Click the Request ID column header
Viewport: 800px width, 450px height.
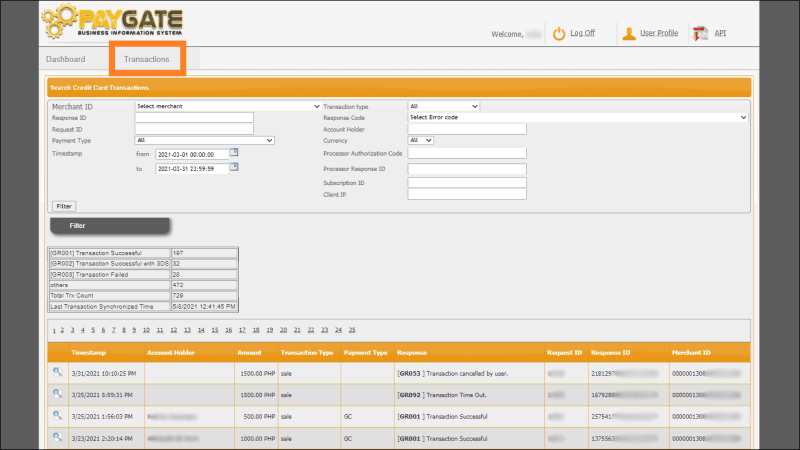click(x=564, y=353)
